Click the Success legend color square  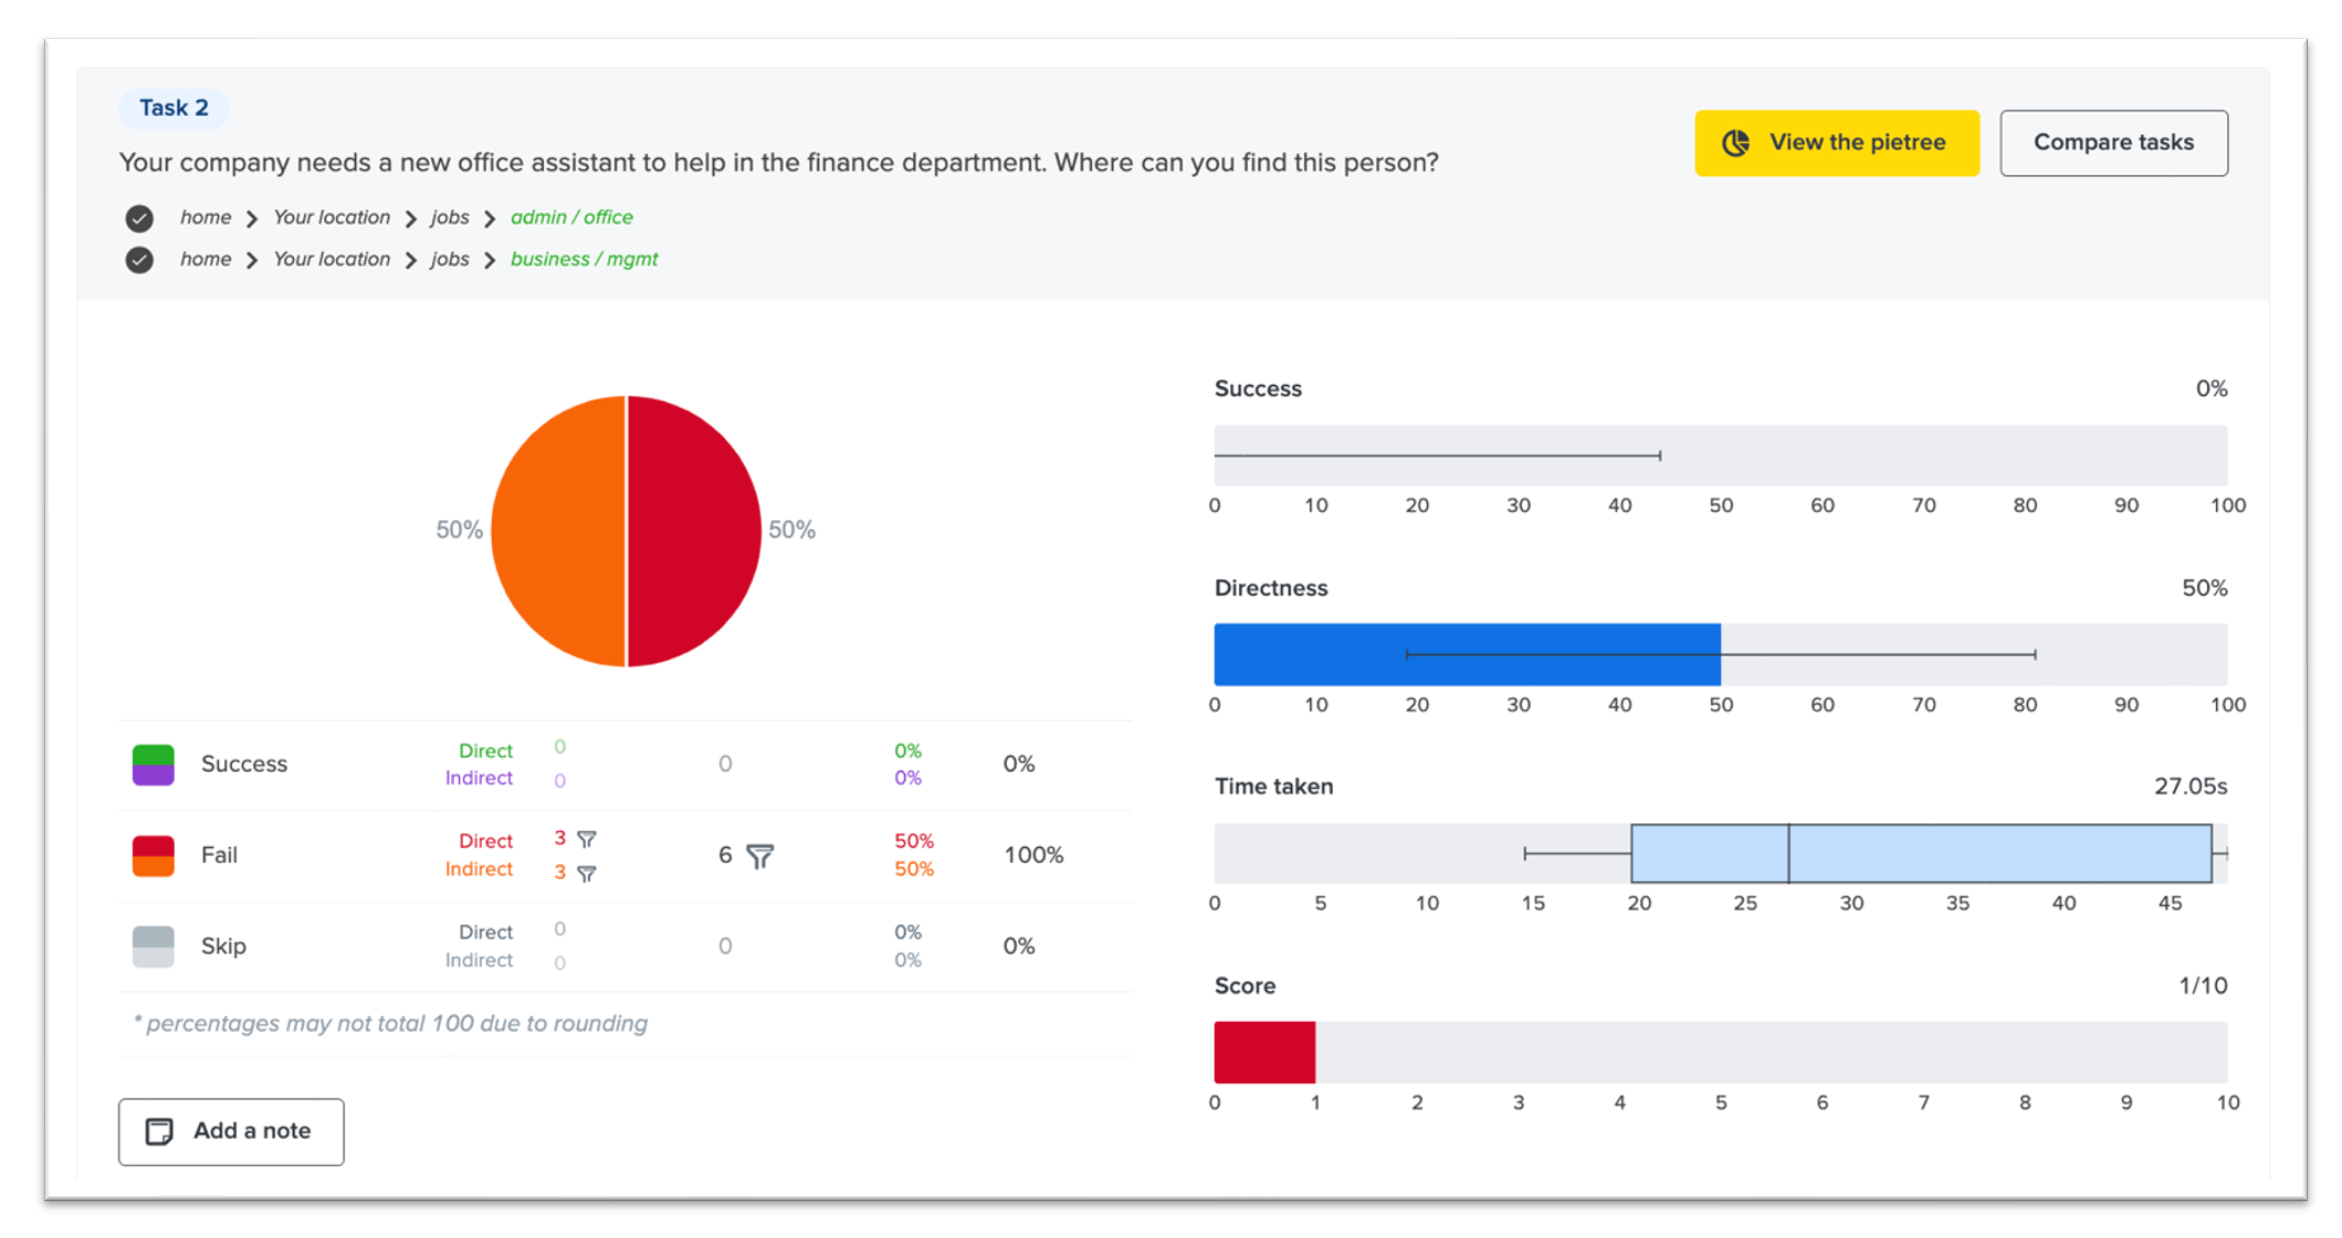(x=153, y=764)
